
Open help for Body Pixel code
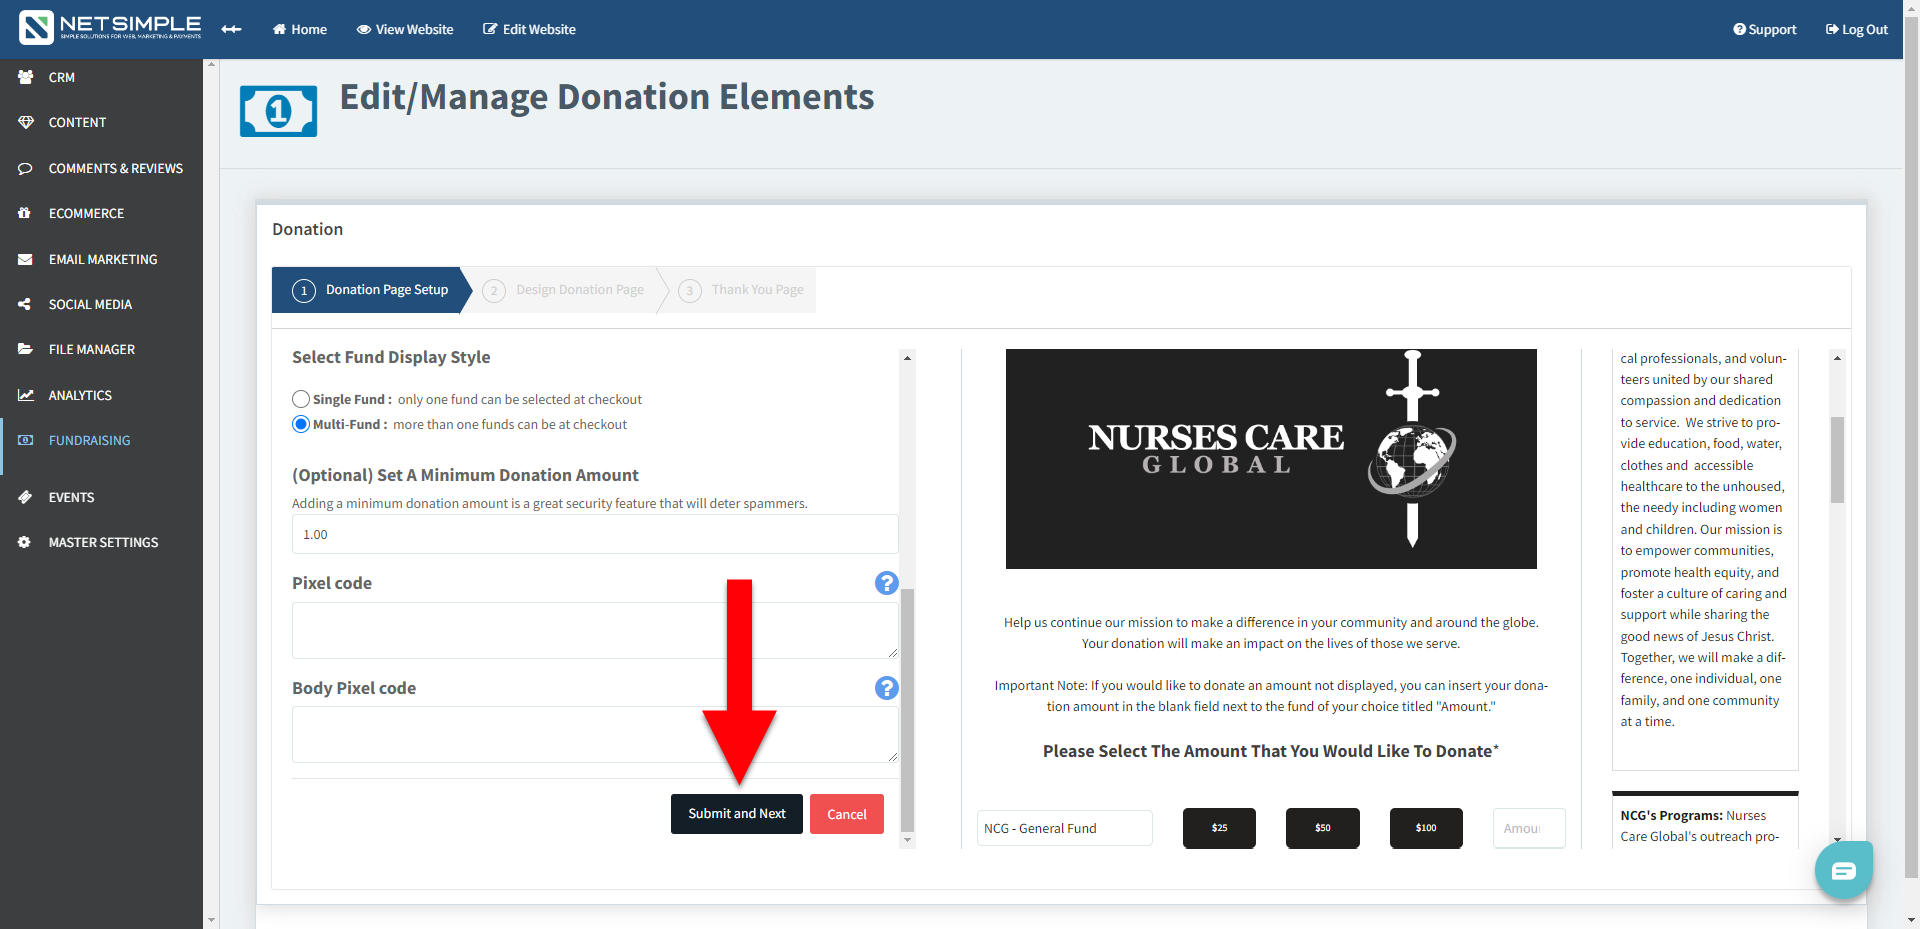pyautogui.click(x=886, y=688)
